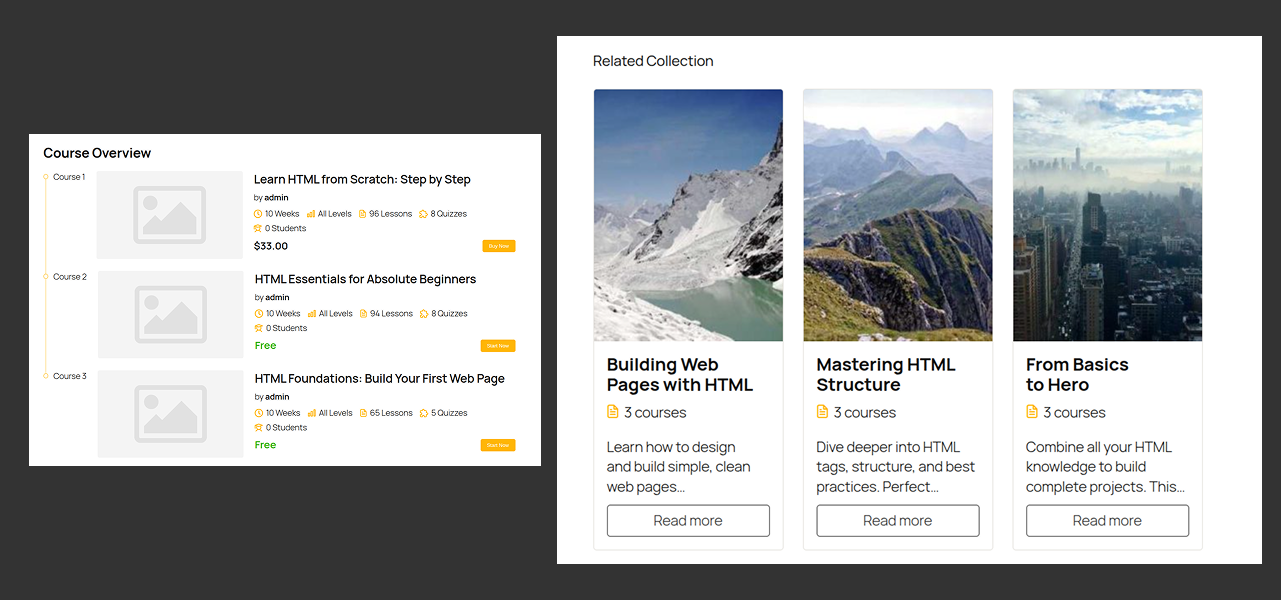Click the courses icon on From Basics to Hero card
Image resolution: width=1281 pixels, height=600 pixels.
coord(1031,411)
